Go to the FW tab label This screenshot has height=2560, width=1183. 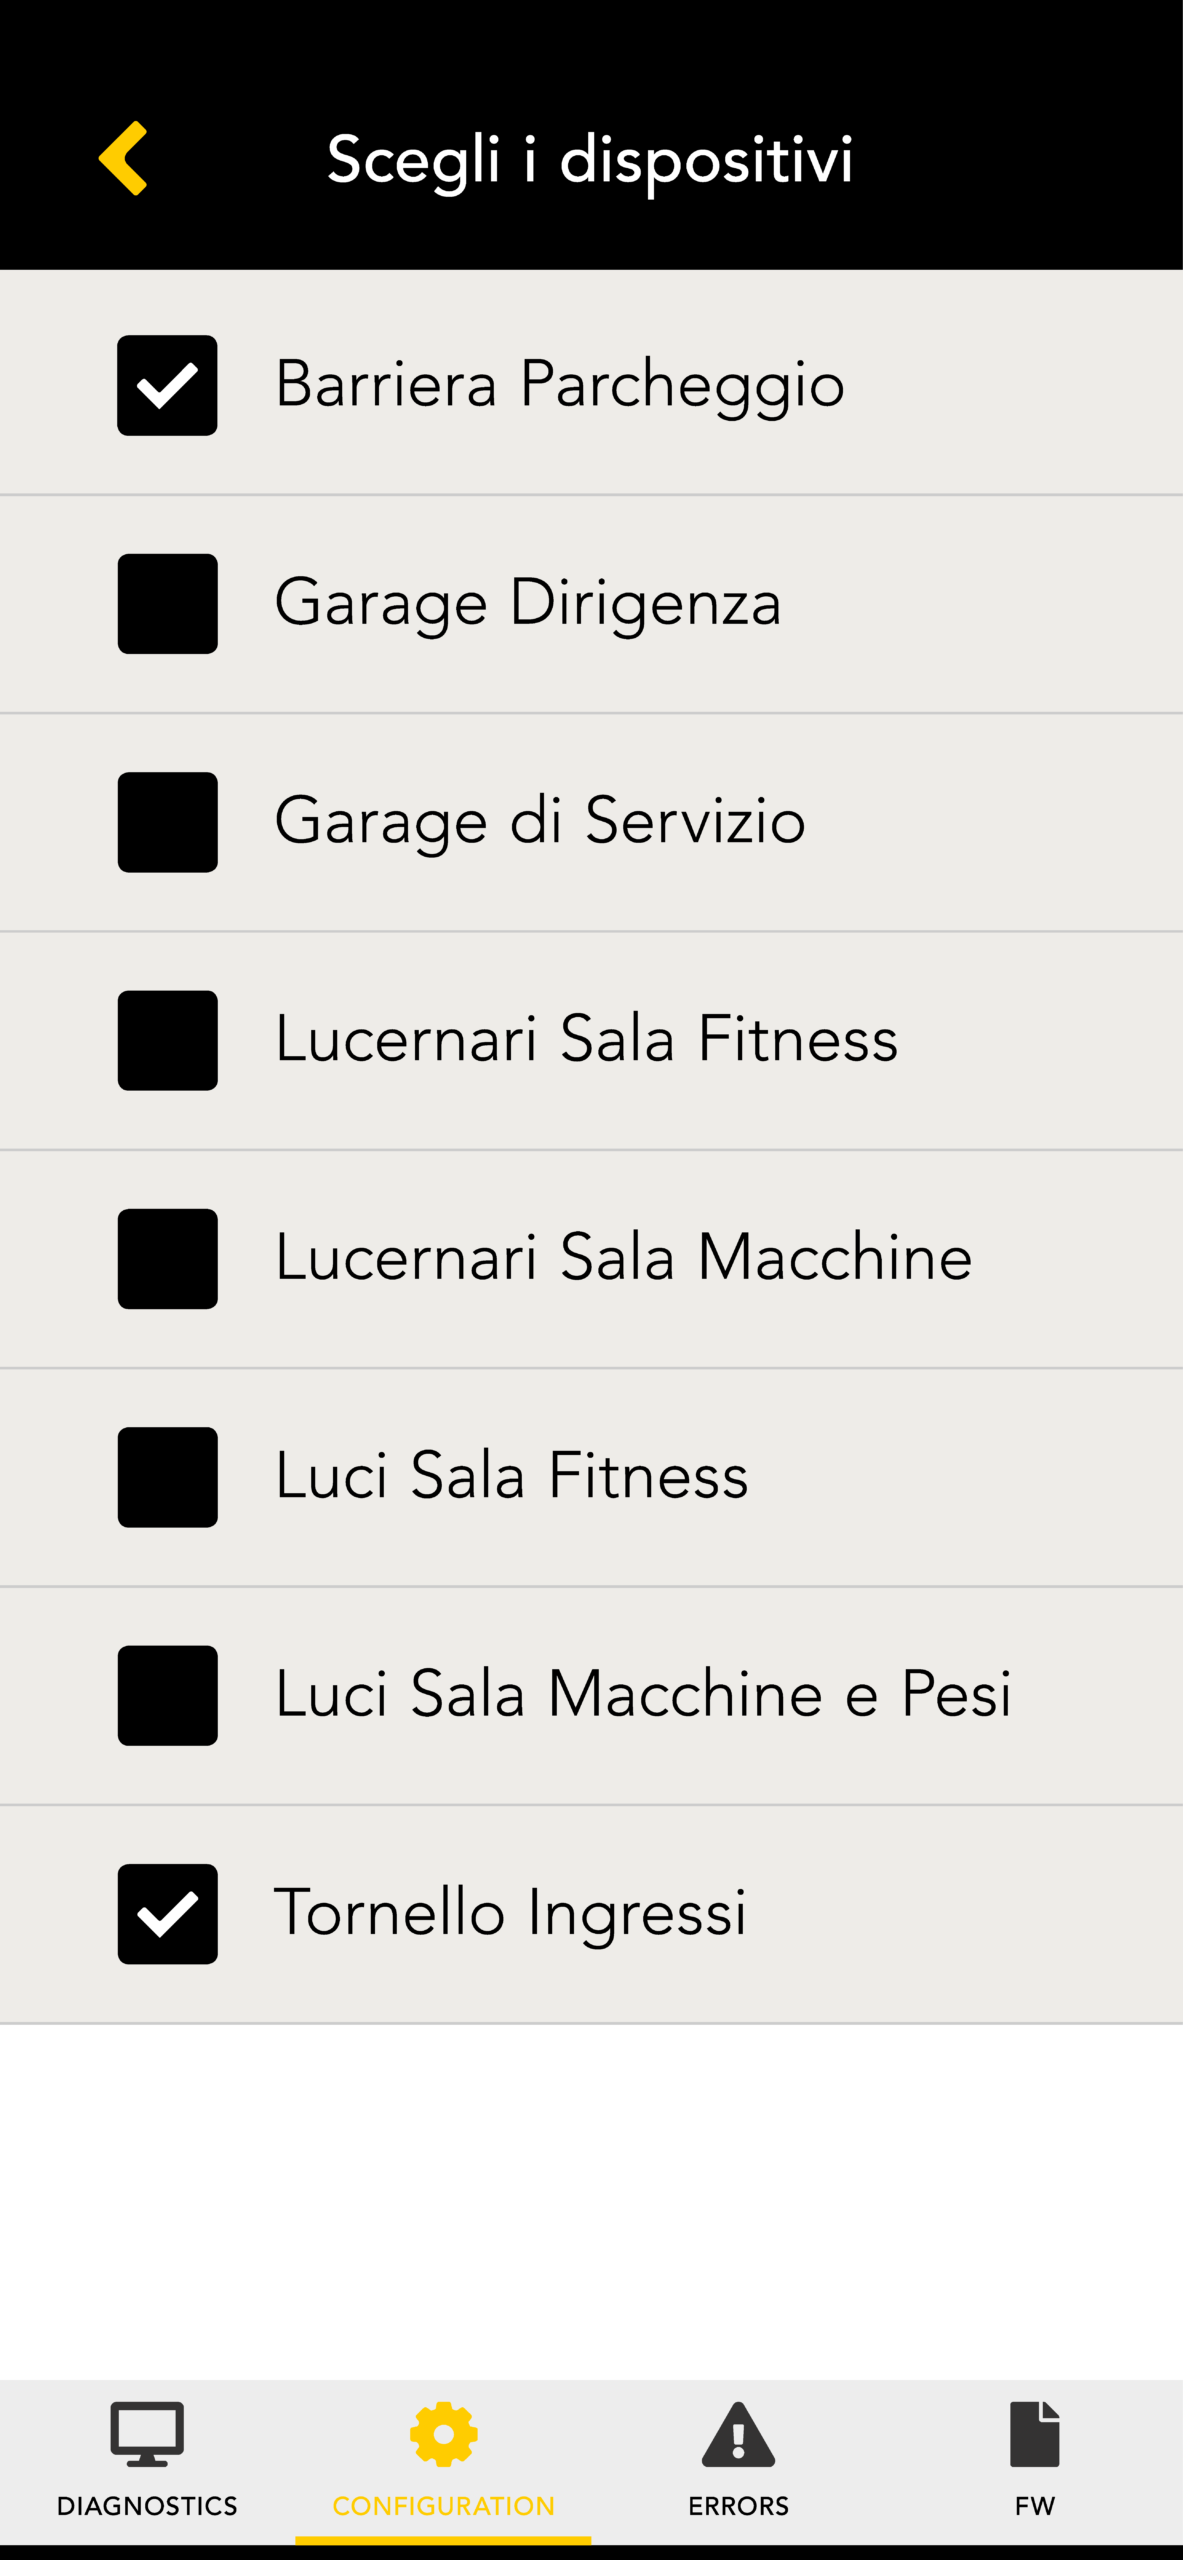point(1034,2505)
